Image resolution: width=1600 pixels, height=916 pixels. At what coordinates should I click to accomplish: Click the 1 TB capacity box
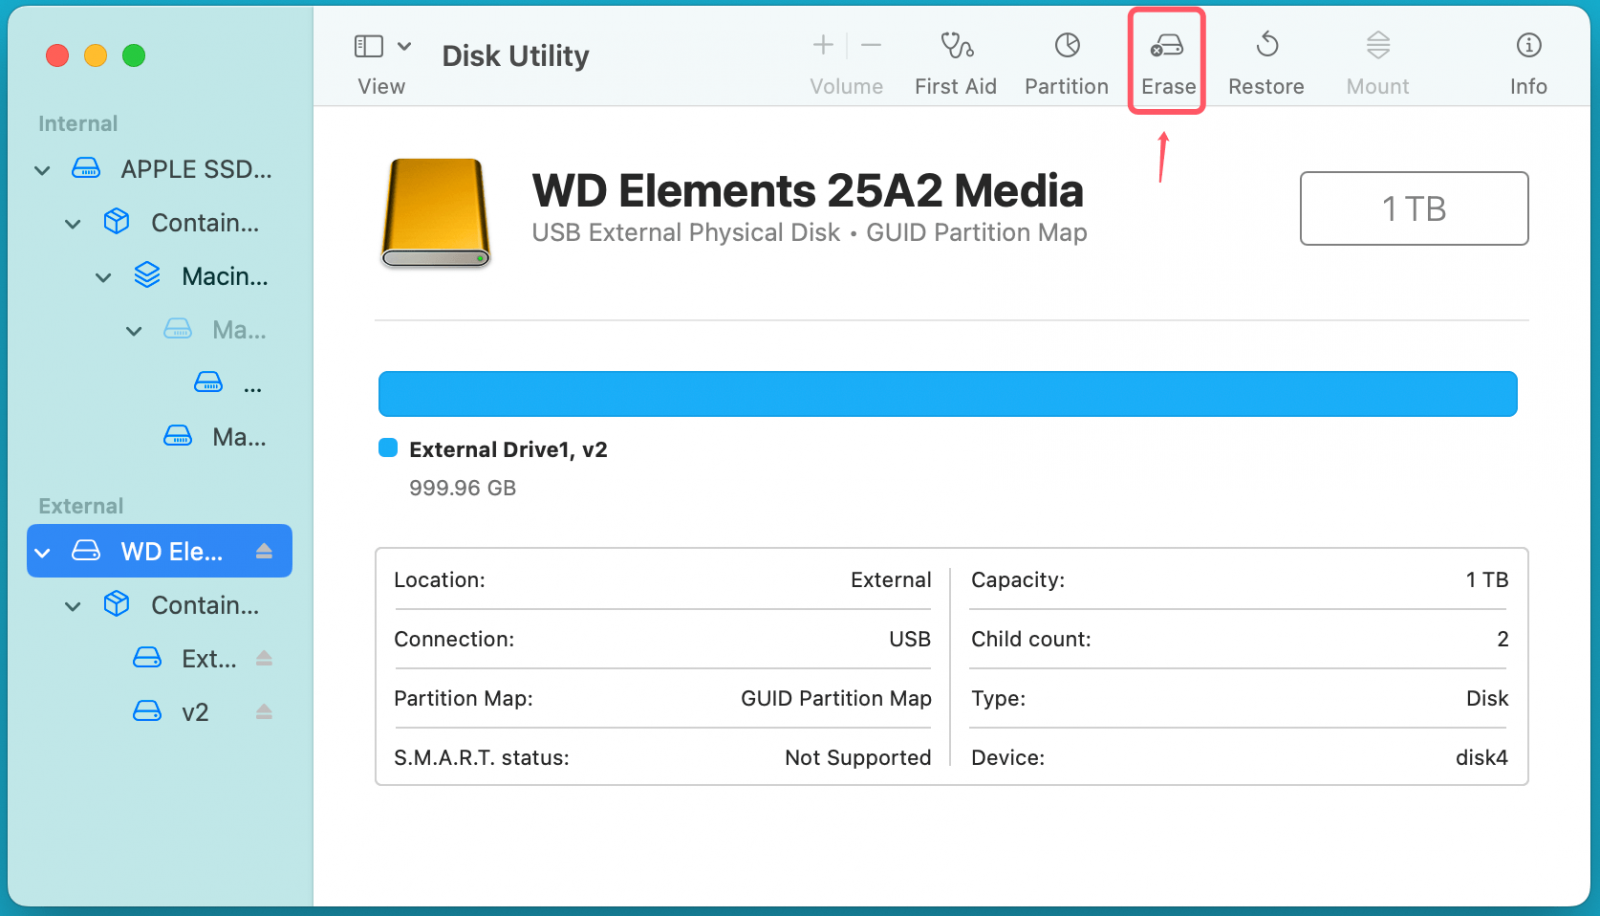click(1413, 208)
